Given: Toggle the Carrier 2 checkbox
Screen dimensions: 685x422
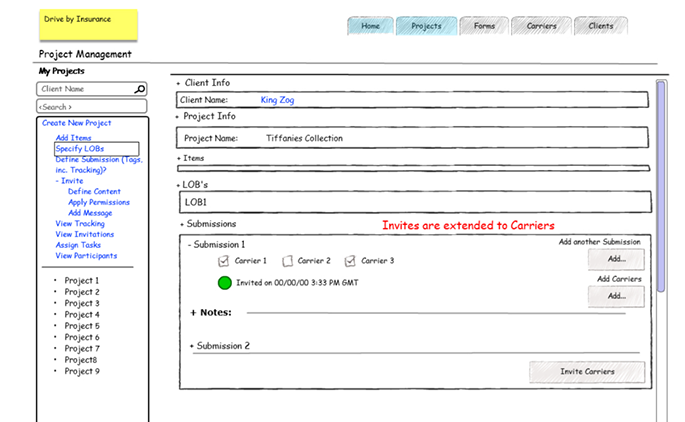Looking at the screenshot, I should point(288,261).
